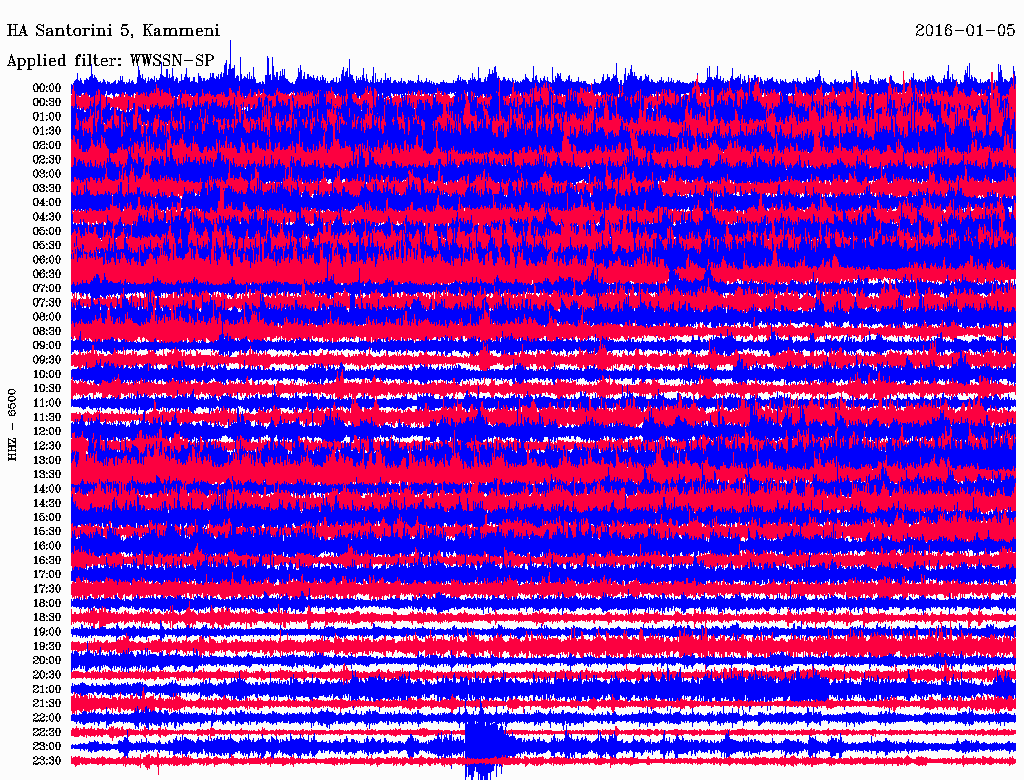Click the '15:00' time label

pos(47,517)
